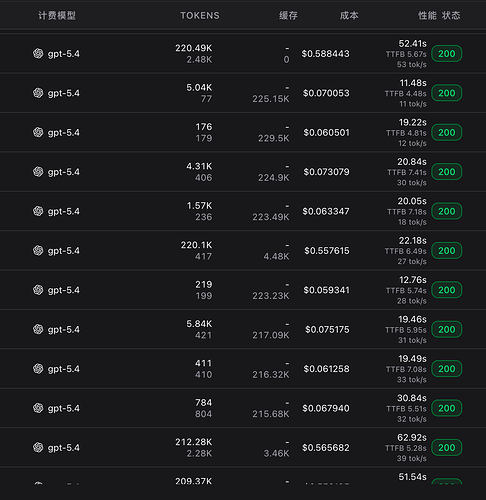
Task: Click the TOKENS column header
Action: click(x=200, y=15)
